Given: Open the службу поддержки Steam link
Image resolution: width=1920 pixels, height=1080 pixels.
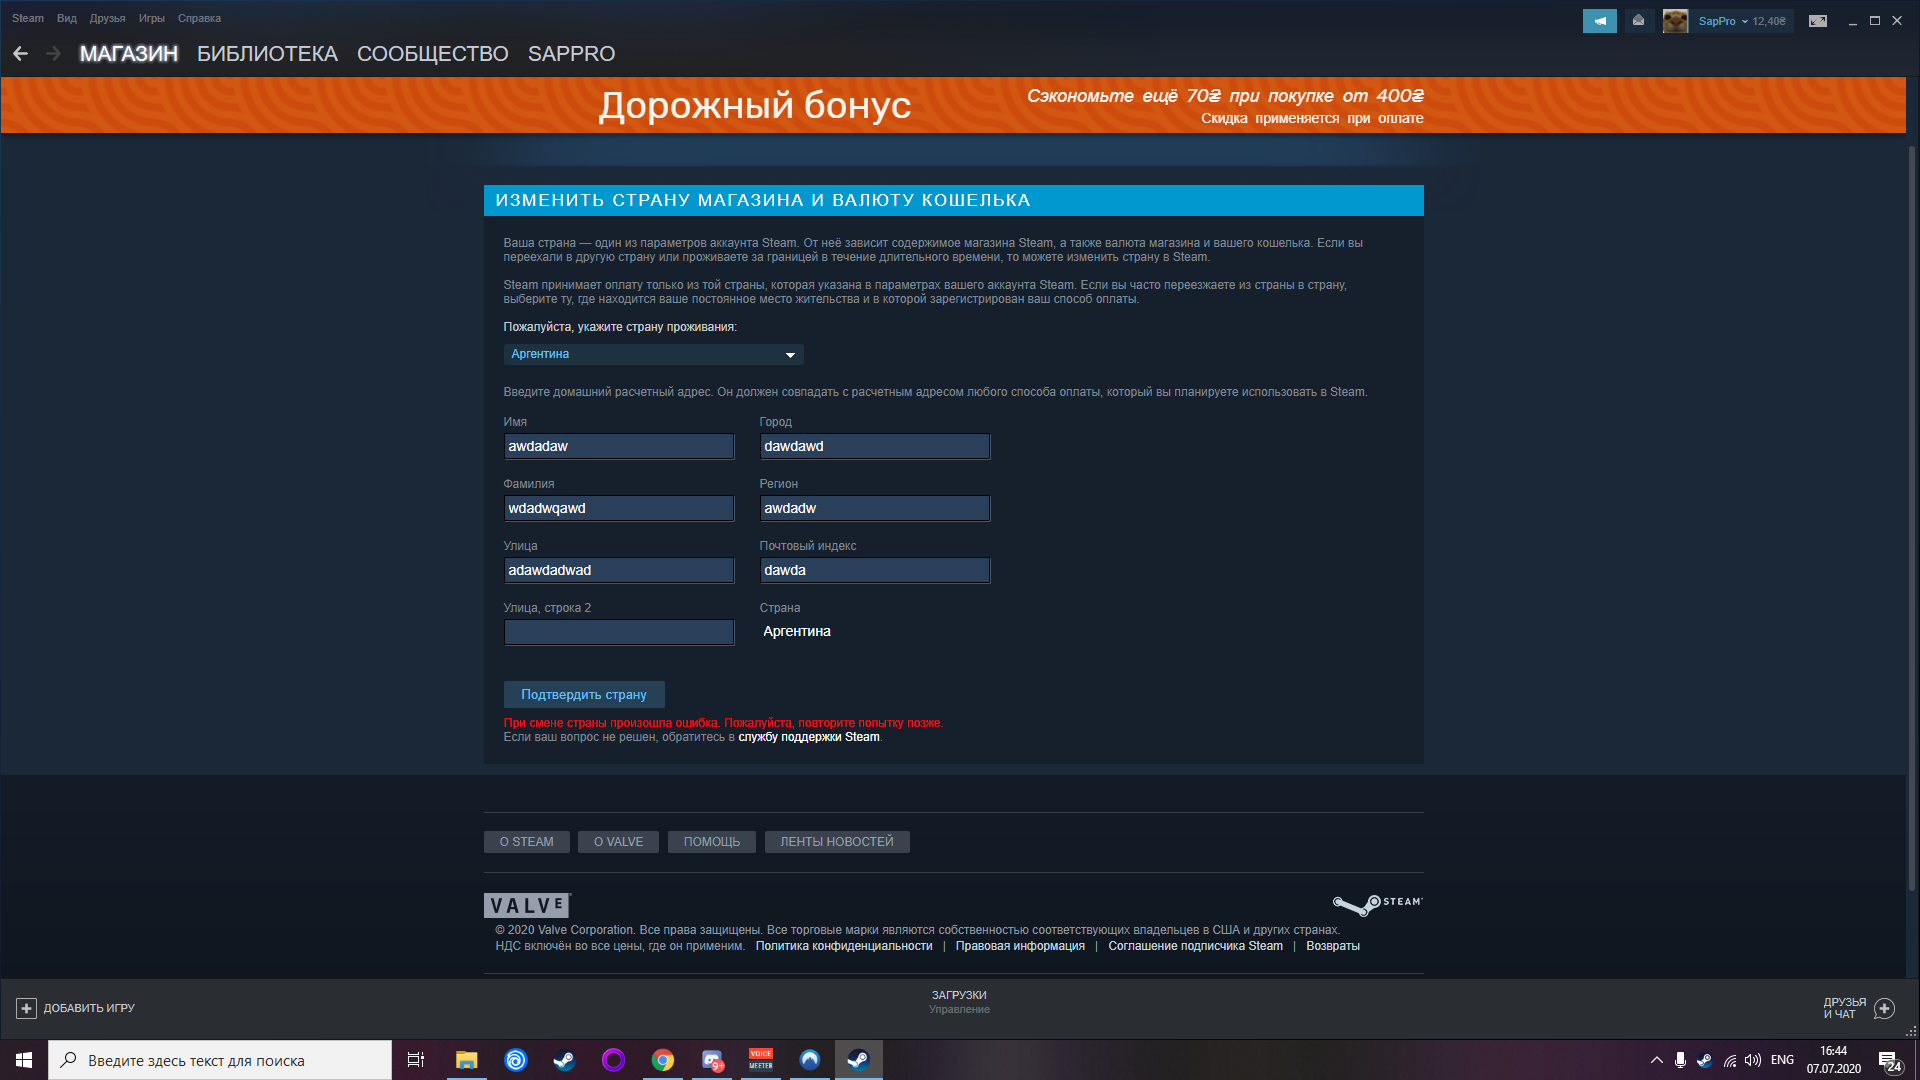Looking at the screenshot, I should (809, 737).
